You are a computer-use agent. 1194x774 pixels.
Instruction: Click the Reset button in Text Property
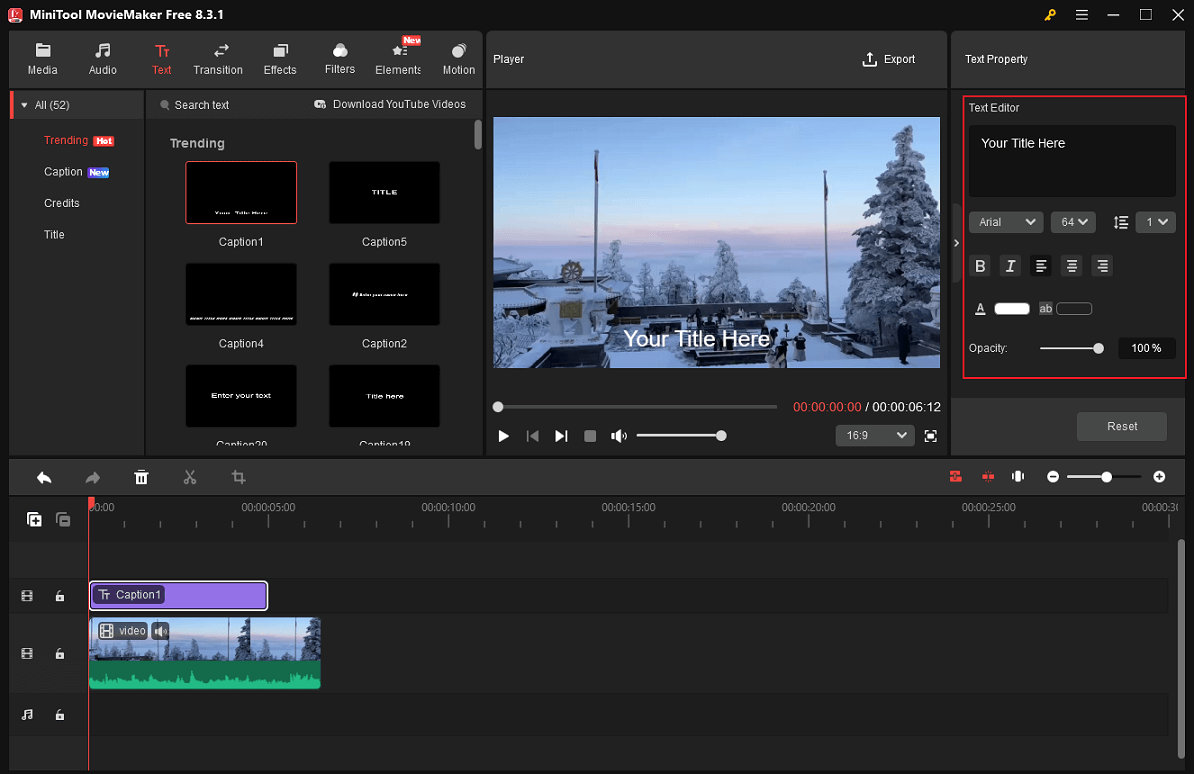[x=1121, y=426]
